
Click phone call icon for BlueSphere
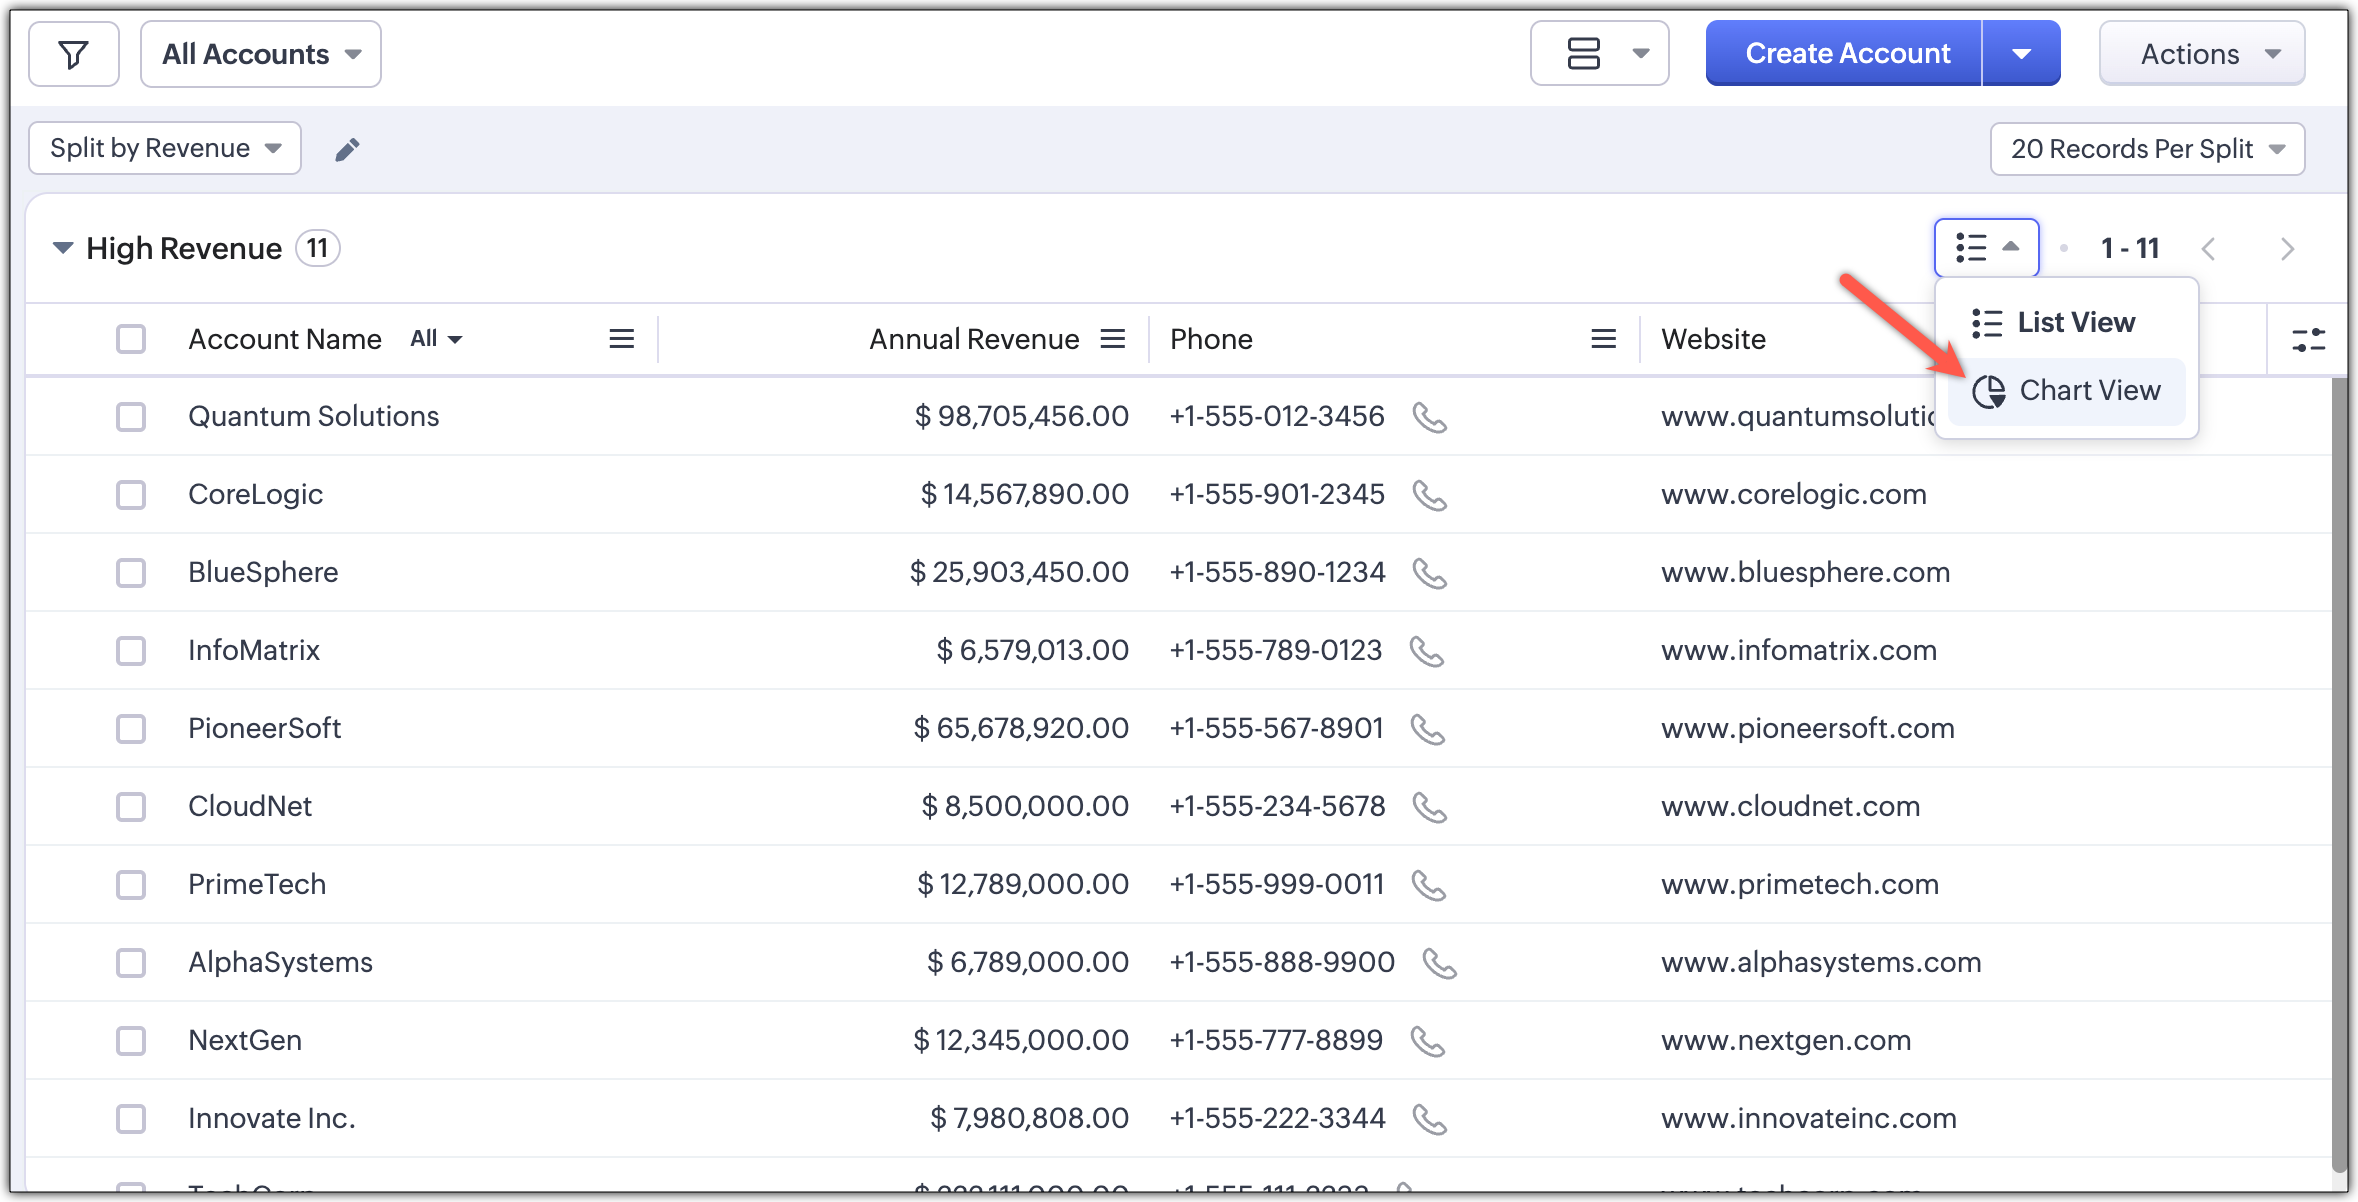pos(1429,573)
